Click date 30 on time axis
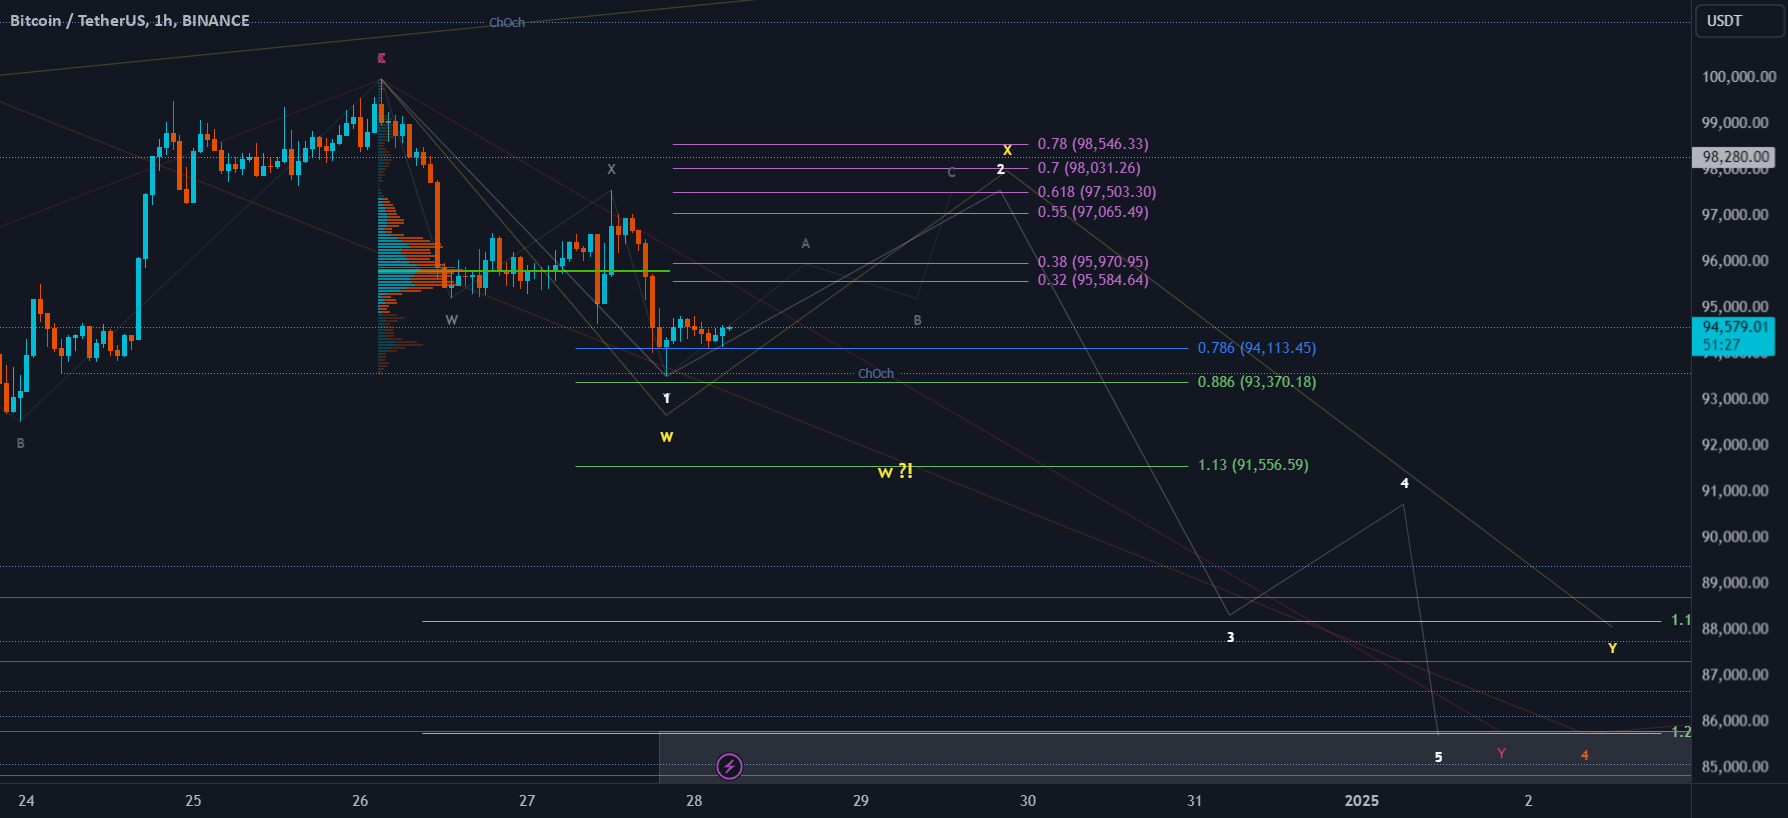This screenshot has width=1788, height=818. [x=1028, y=800]
